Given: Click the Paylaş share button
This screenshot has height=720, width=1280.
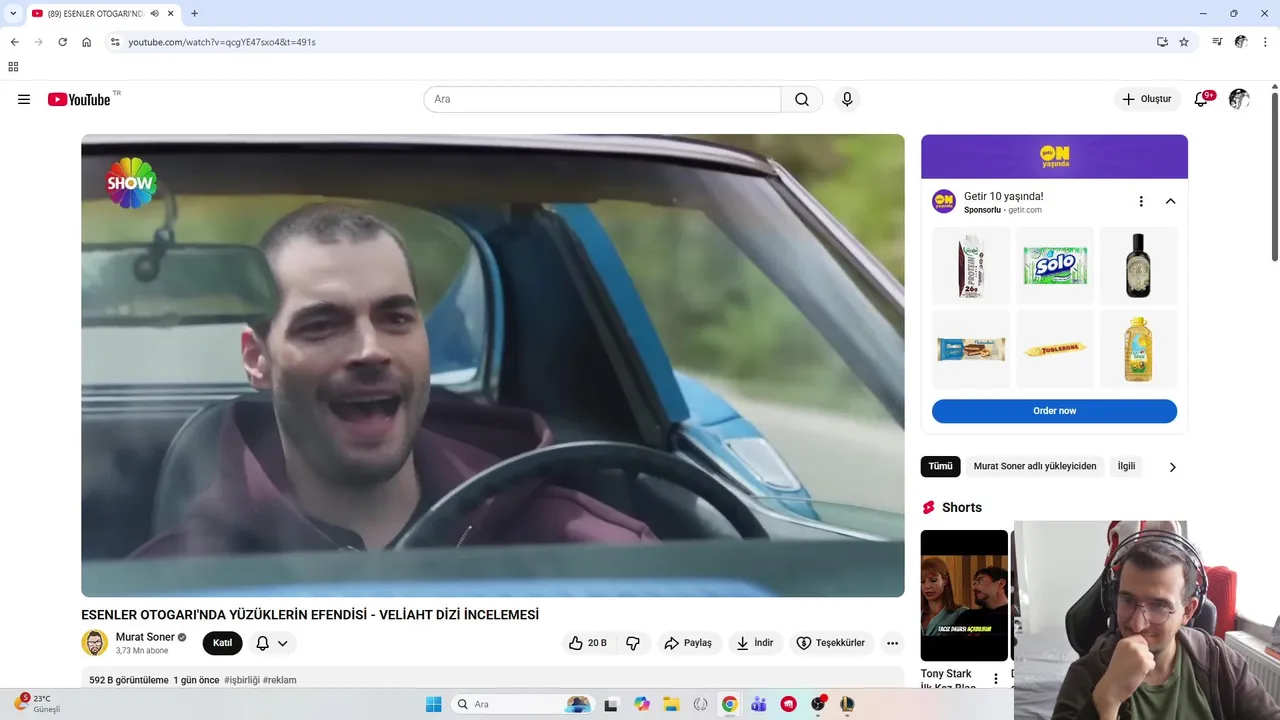Looking at the screenshot, I should tap(689, 643).
